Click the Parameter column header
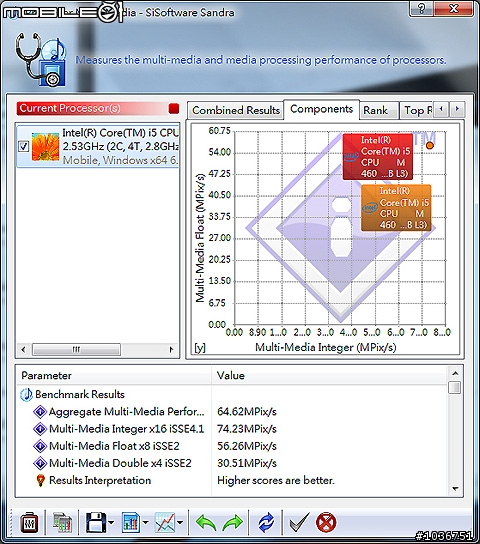 pos(114,375)
